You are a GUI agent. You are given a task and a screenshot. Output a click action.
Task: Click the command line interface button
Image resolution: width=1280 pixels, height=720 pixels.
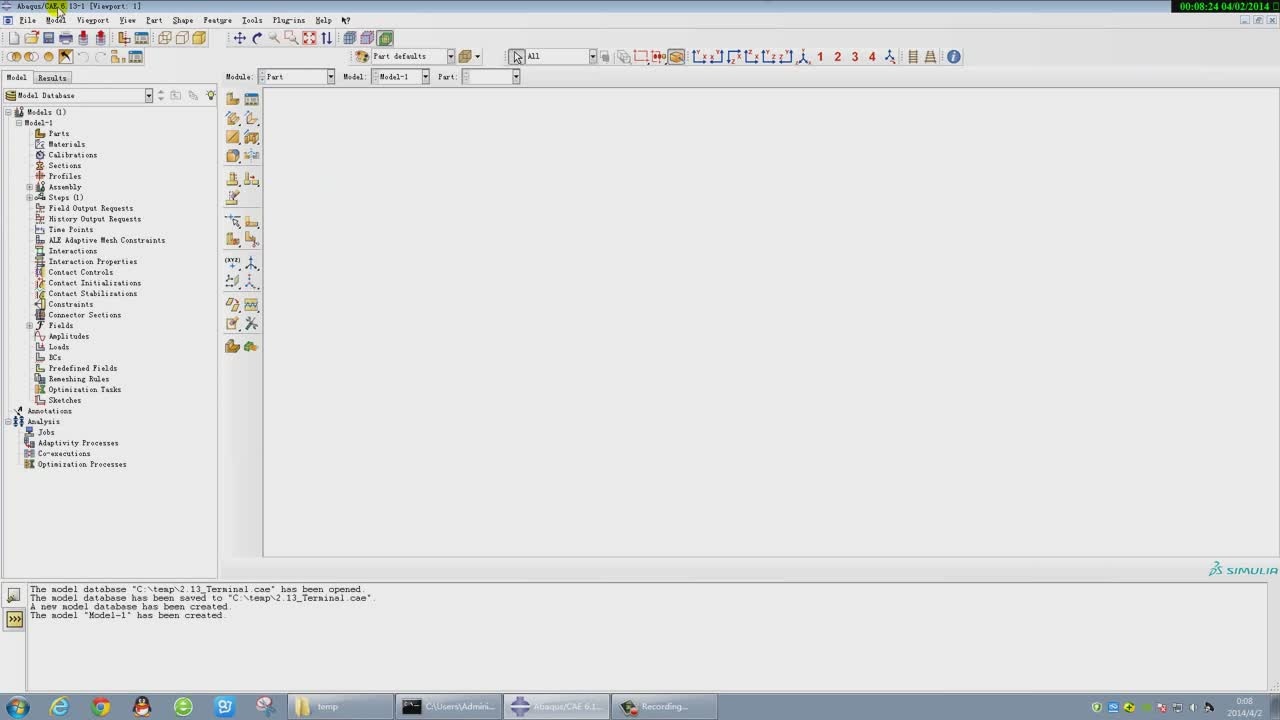14,620
